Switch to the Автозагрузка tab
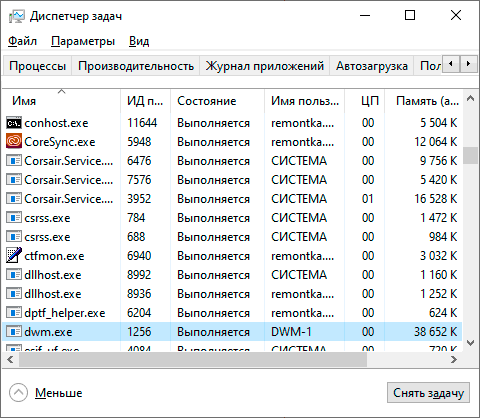The image size is (480, 418). pyautogui.click(x=372, y=66)
